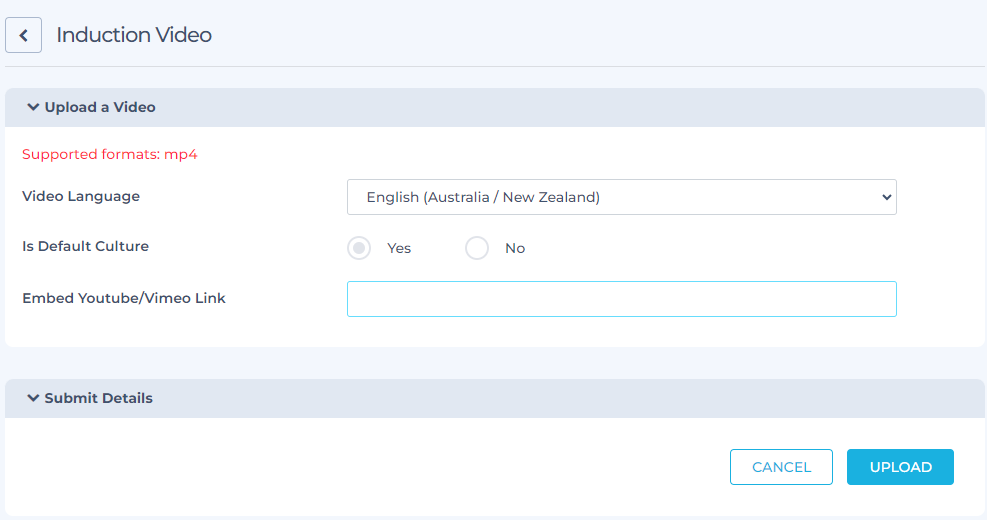
Task: Click the Upload a Video section title
Action: point(100,107)
